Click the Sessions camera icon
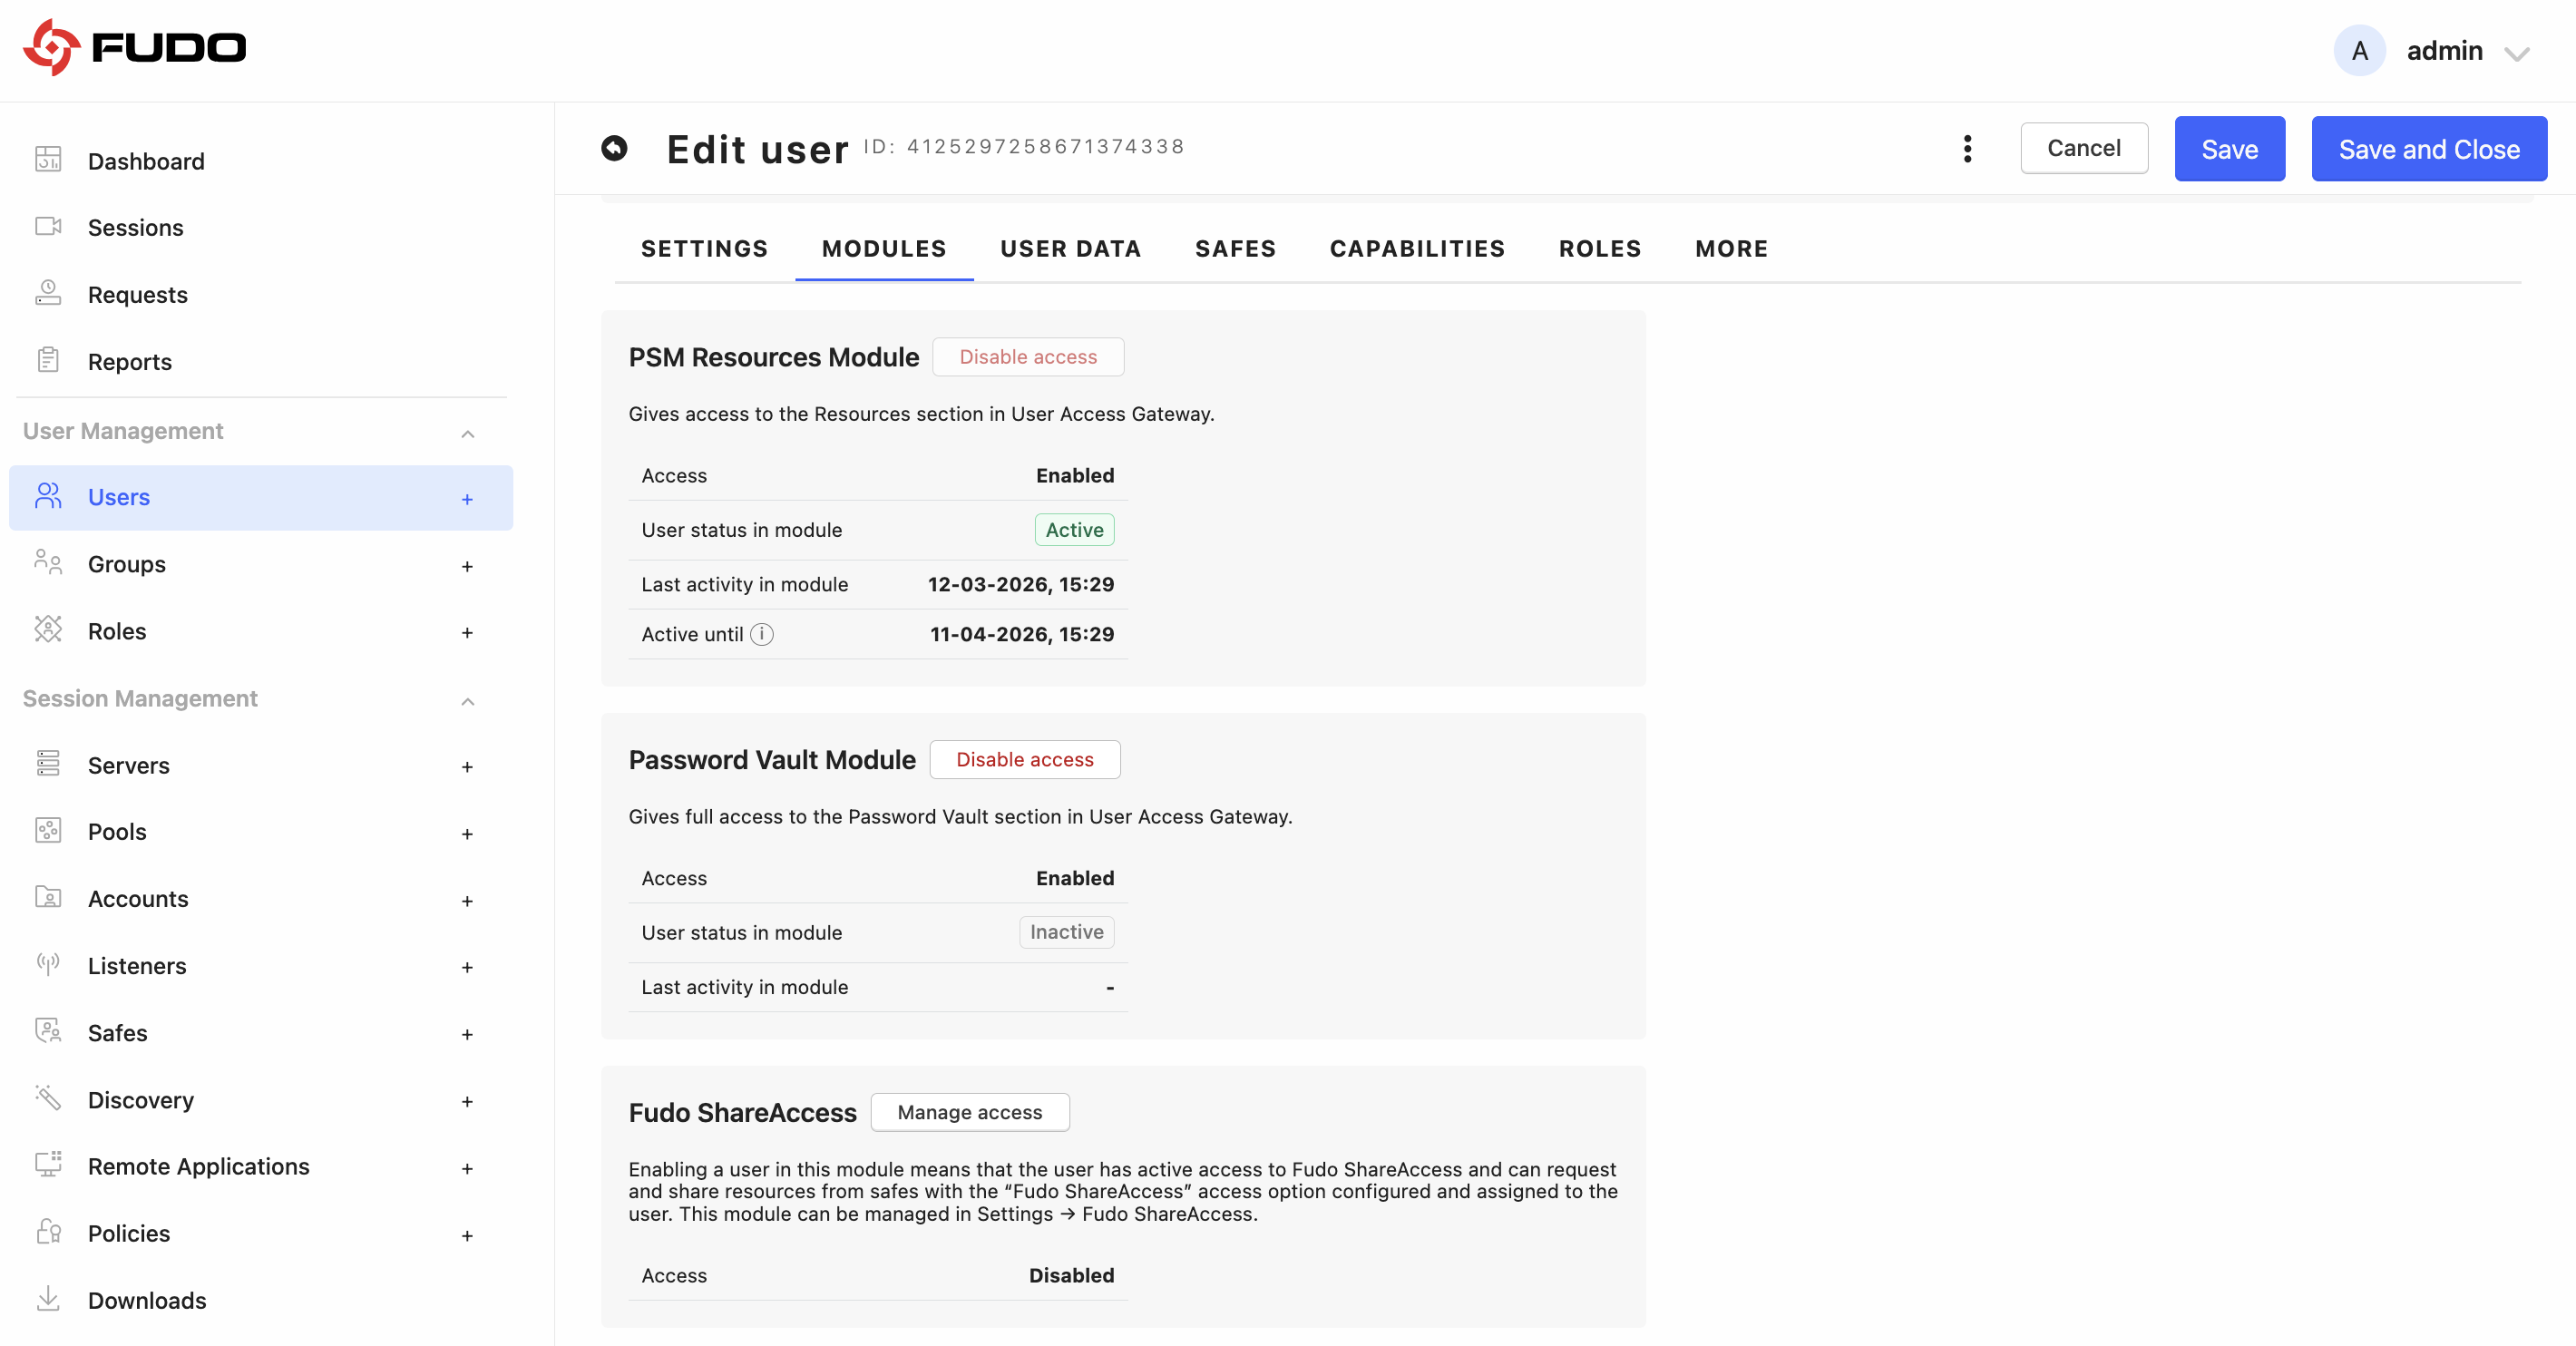 (48, 226)
